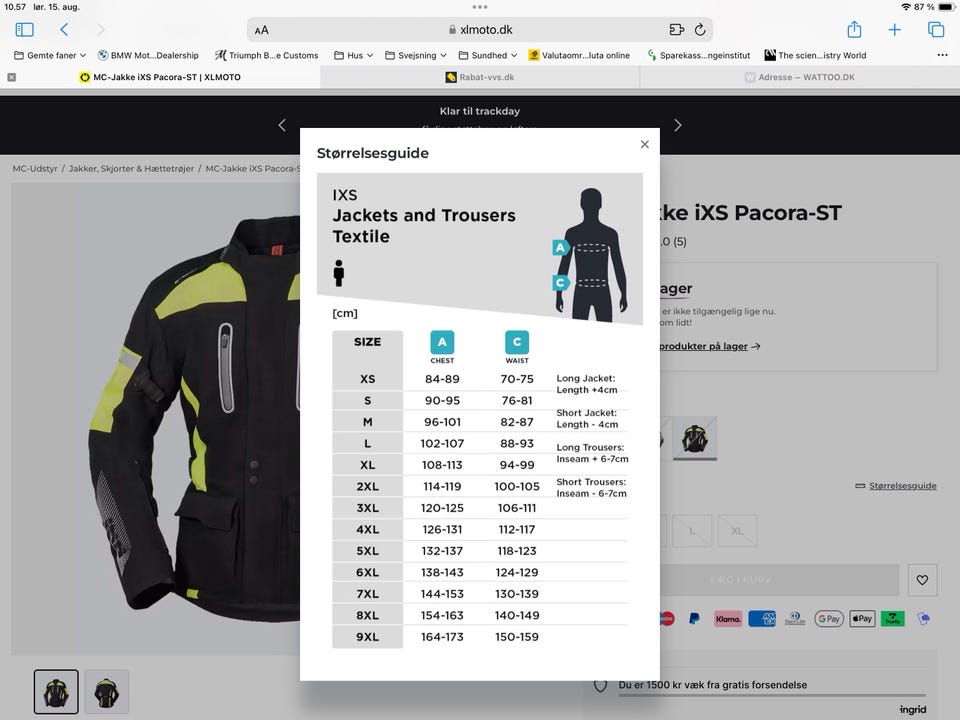Toggle the Safari sidebar panel
The height and width of the screenshot is (720, 960).
[x=24, y=29]
